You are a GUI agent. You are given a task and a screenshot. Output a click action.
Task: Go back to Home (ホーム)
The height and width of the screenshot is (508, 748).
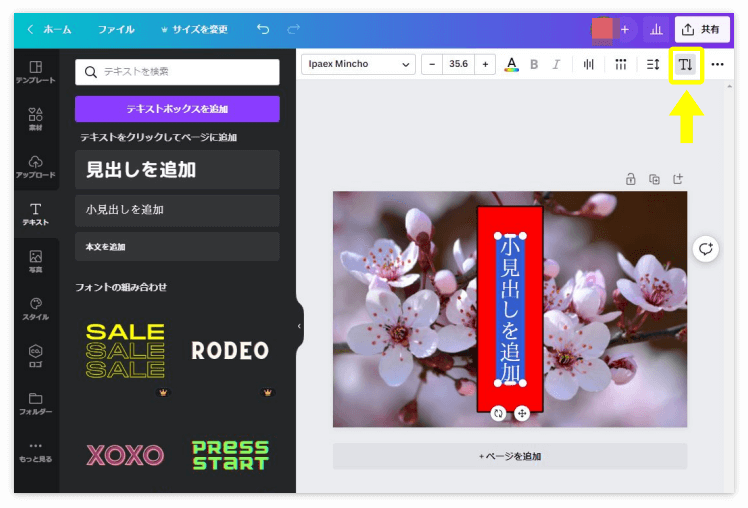tap(49, 30)
